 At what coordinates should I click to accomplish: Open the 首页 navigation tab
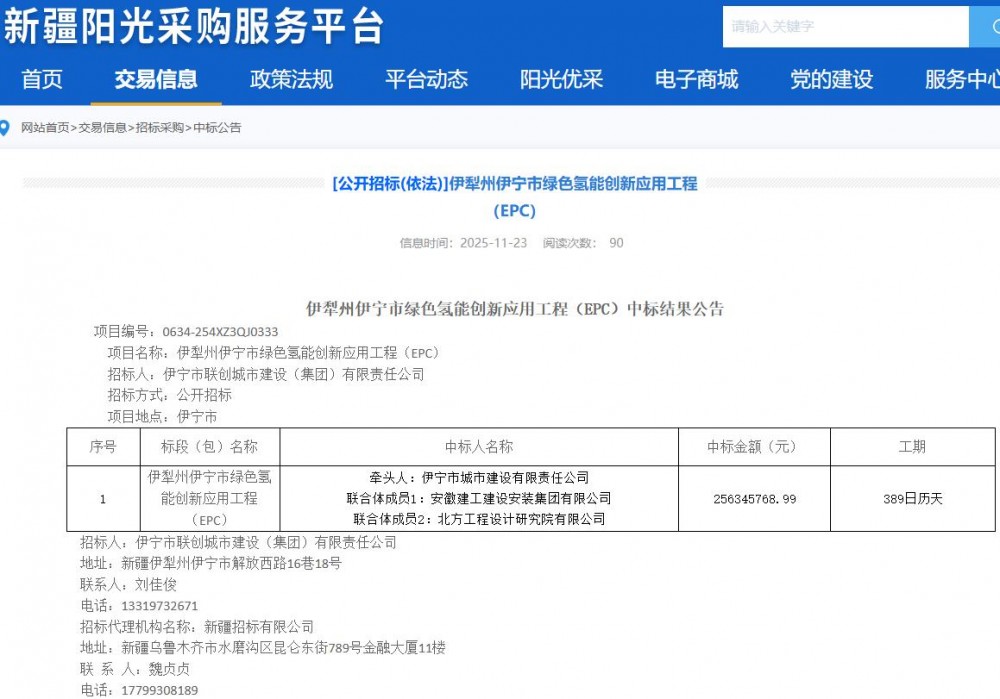point(42,80)
